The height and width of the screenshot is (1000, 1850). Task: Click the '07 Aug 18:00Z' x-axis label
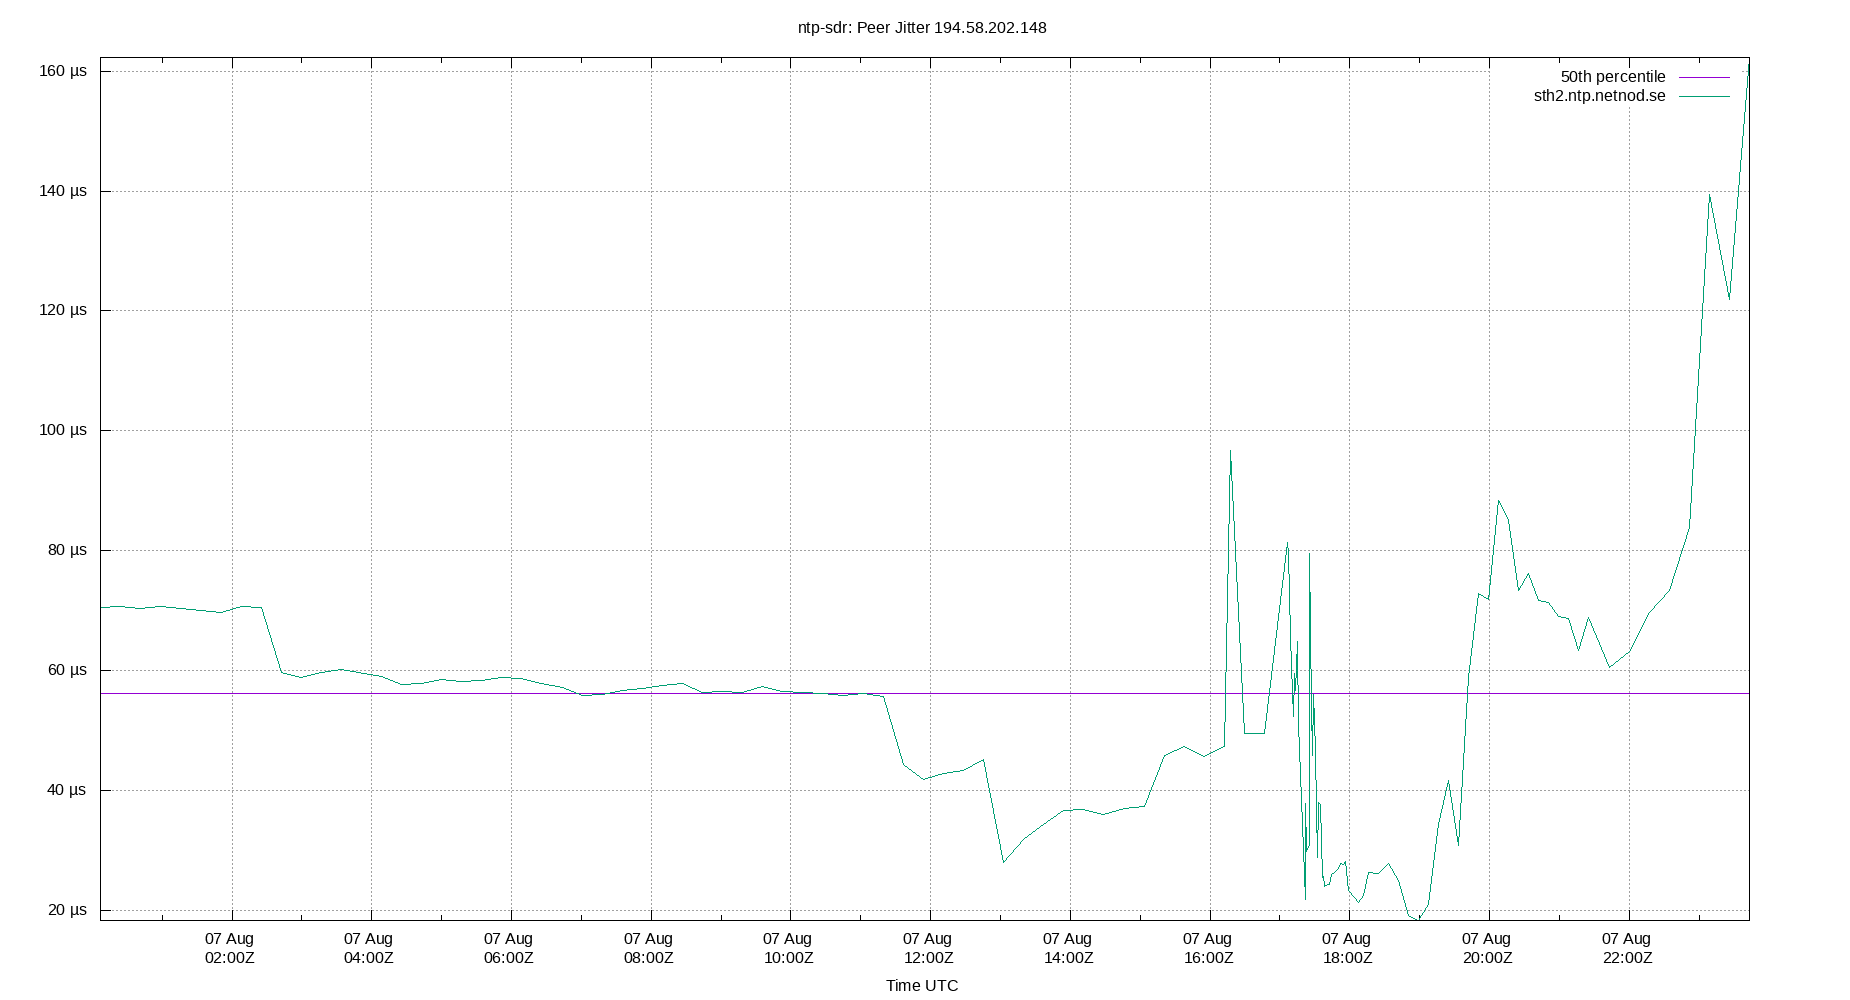pos(1347,948)
